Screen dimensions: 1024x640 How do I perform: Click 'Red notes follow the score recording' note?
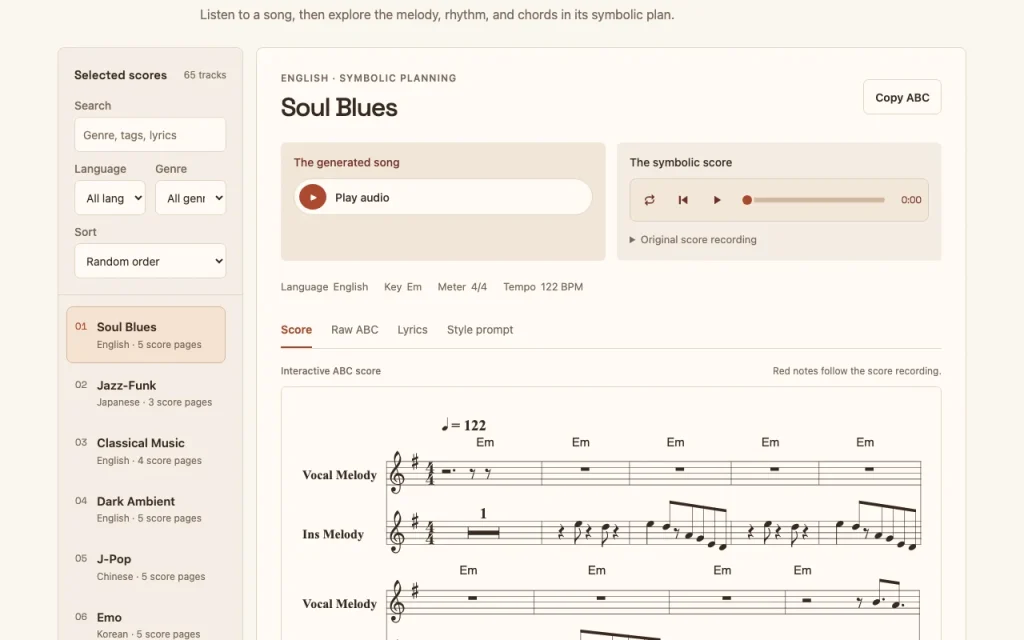pyautogui.click(x=857, y=371)
